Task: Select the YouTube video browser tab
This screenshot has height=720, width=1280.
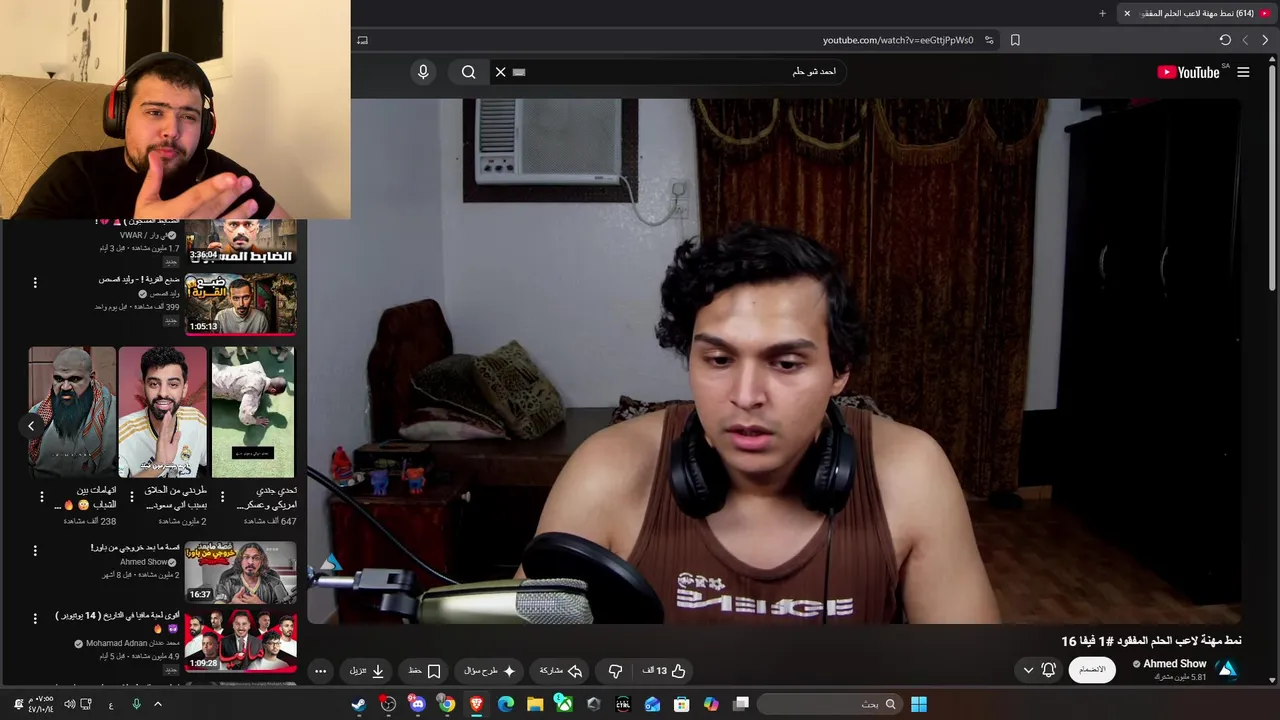Action: tap(1197, 13)
